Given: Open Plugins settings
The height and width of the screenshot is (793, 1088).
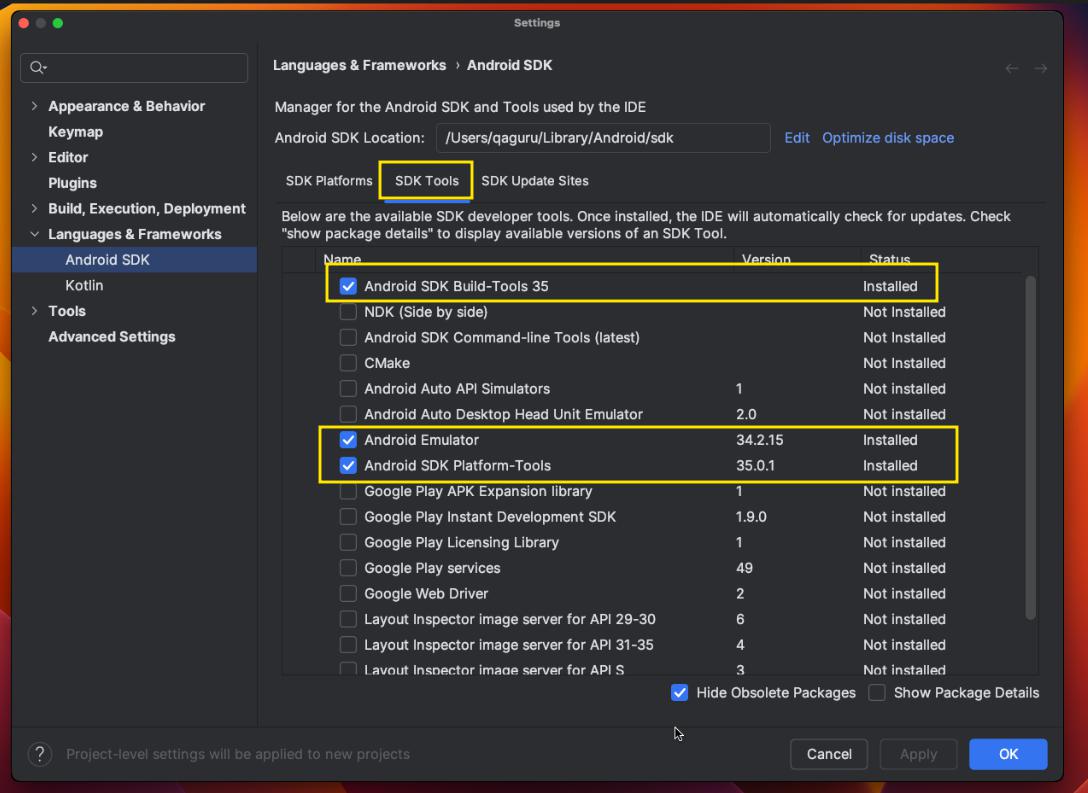Looking at the screenshot, I should [x=72, y=183].
